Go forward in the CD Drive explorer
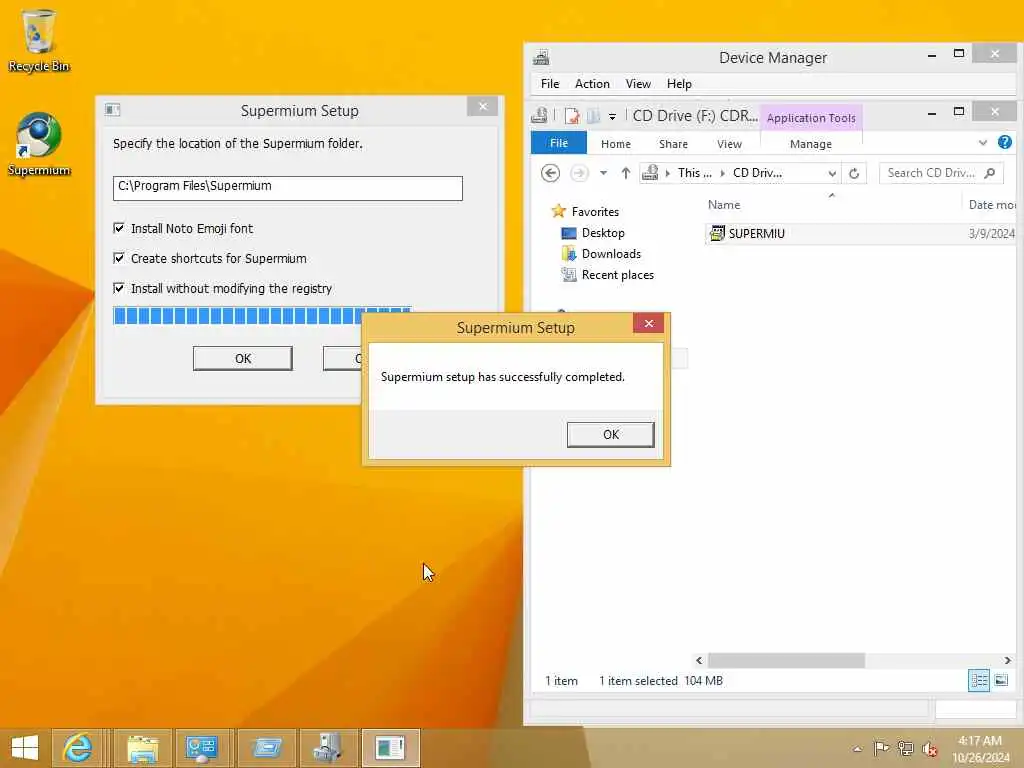Viewport: 1024px width, 768px height. coord(579,173)
